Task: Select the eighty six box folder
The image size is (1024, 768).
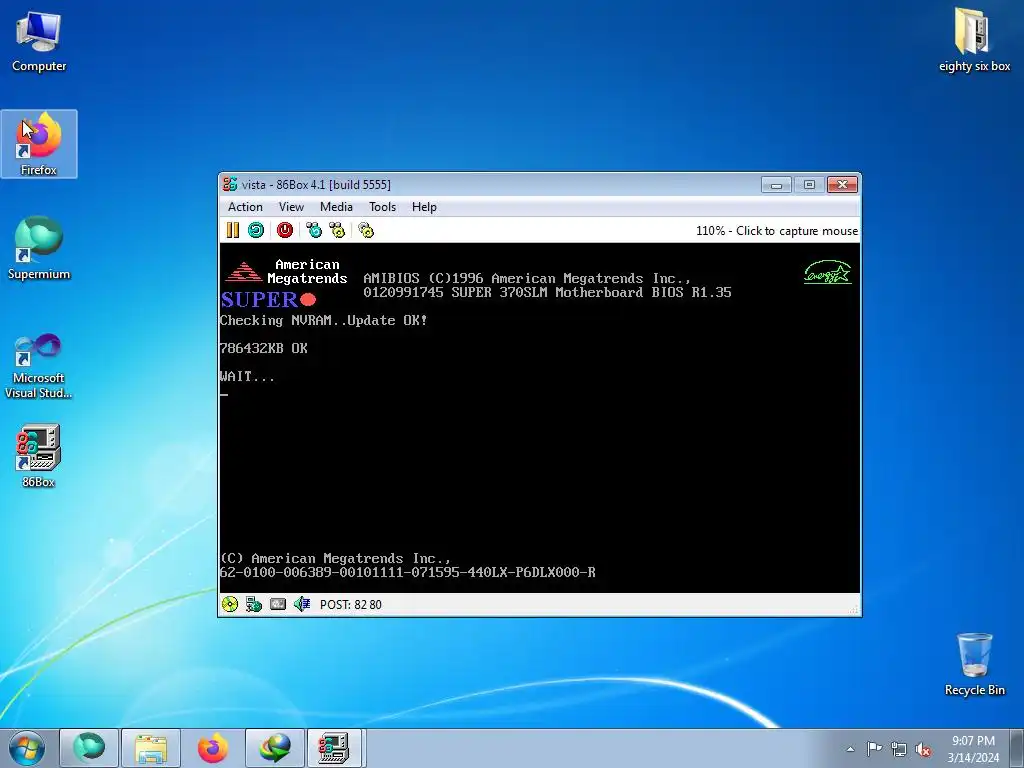Action: pyautogui.click(x=974, y=39)
